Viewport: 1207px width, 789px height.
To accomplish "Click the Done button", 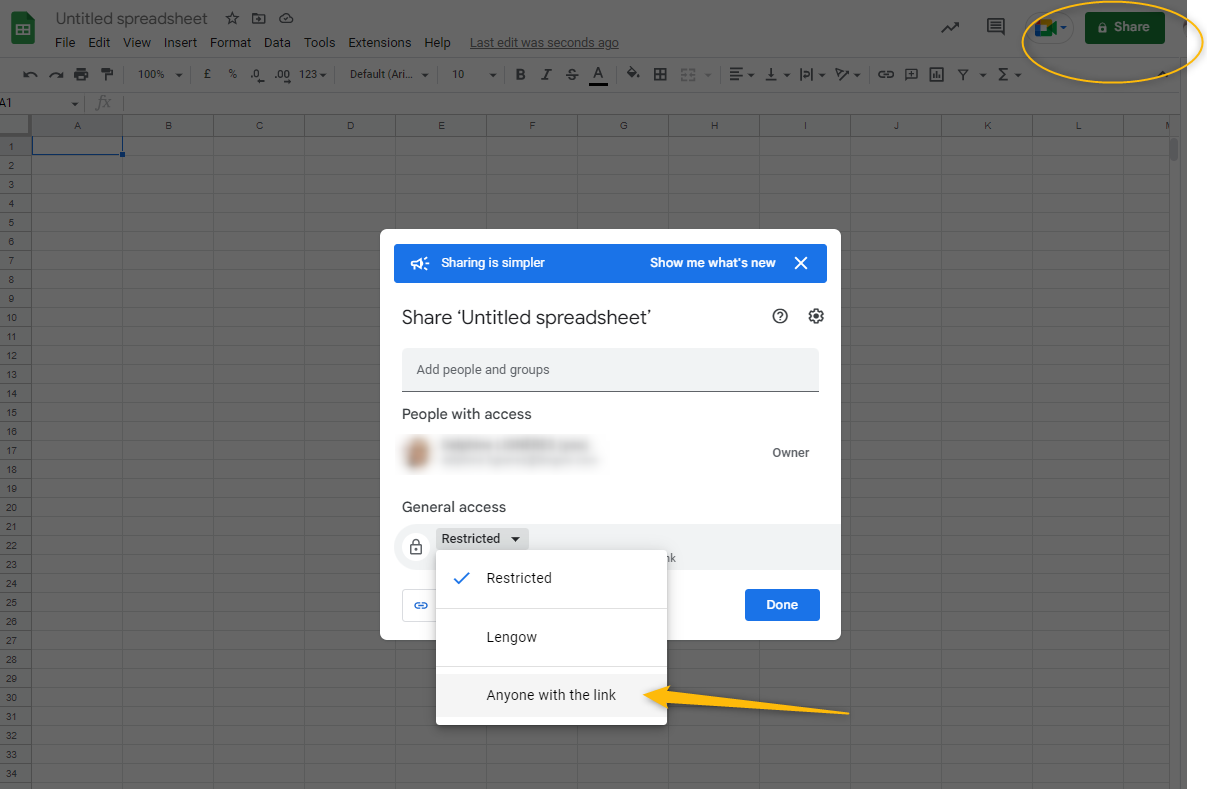I will [x=782, y=605].
